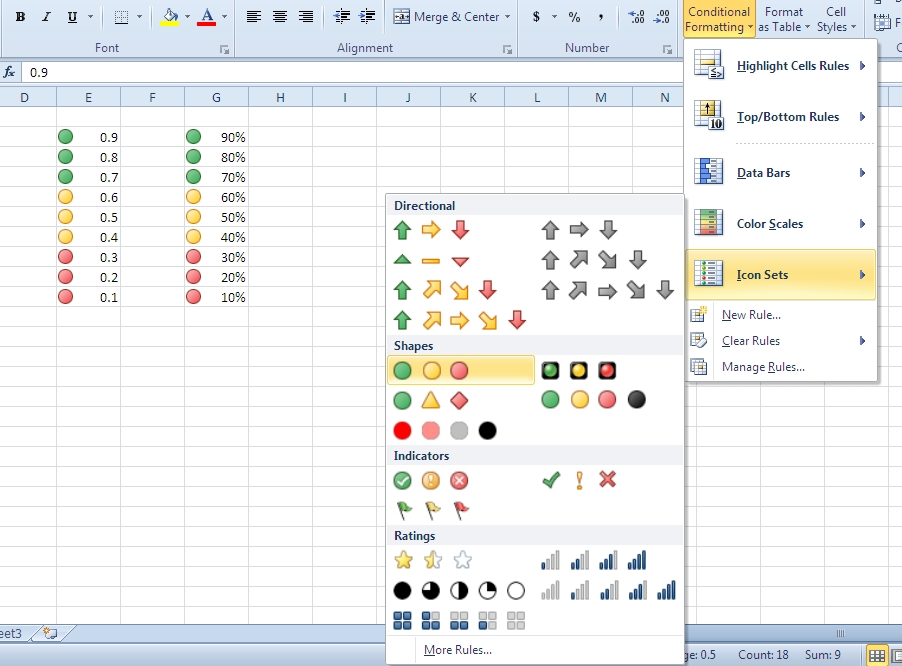The height and width of the screenshot is (666, 902).
Task: Open Font dialog launcher
Action: 224,50
